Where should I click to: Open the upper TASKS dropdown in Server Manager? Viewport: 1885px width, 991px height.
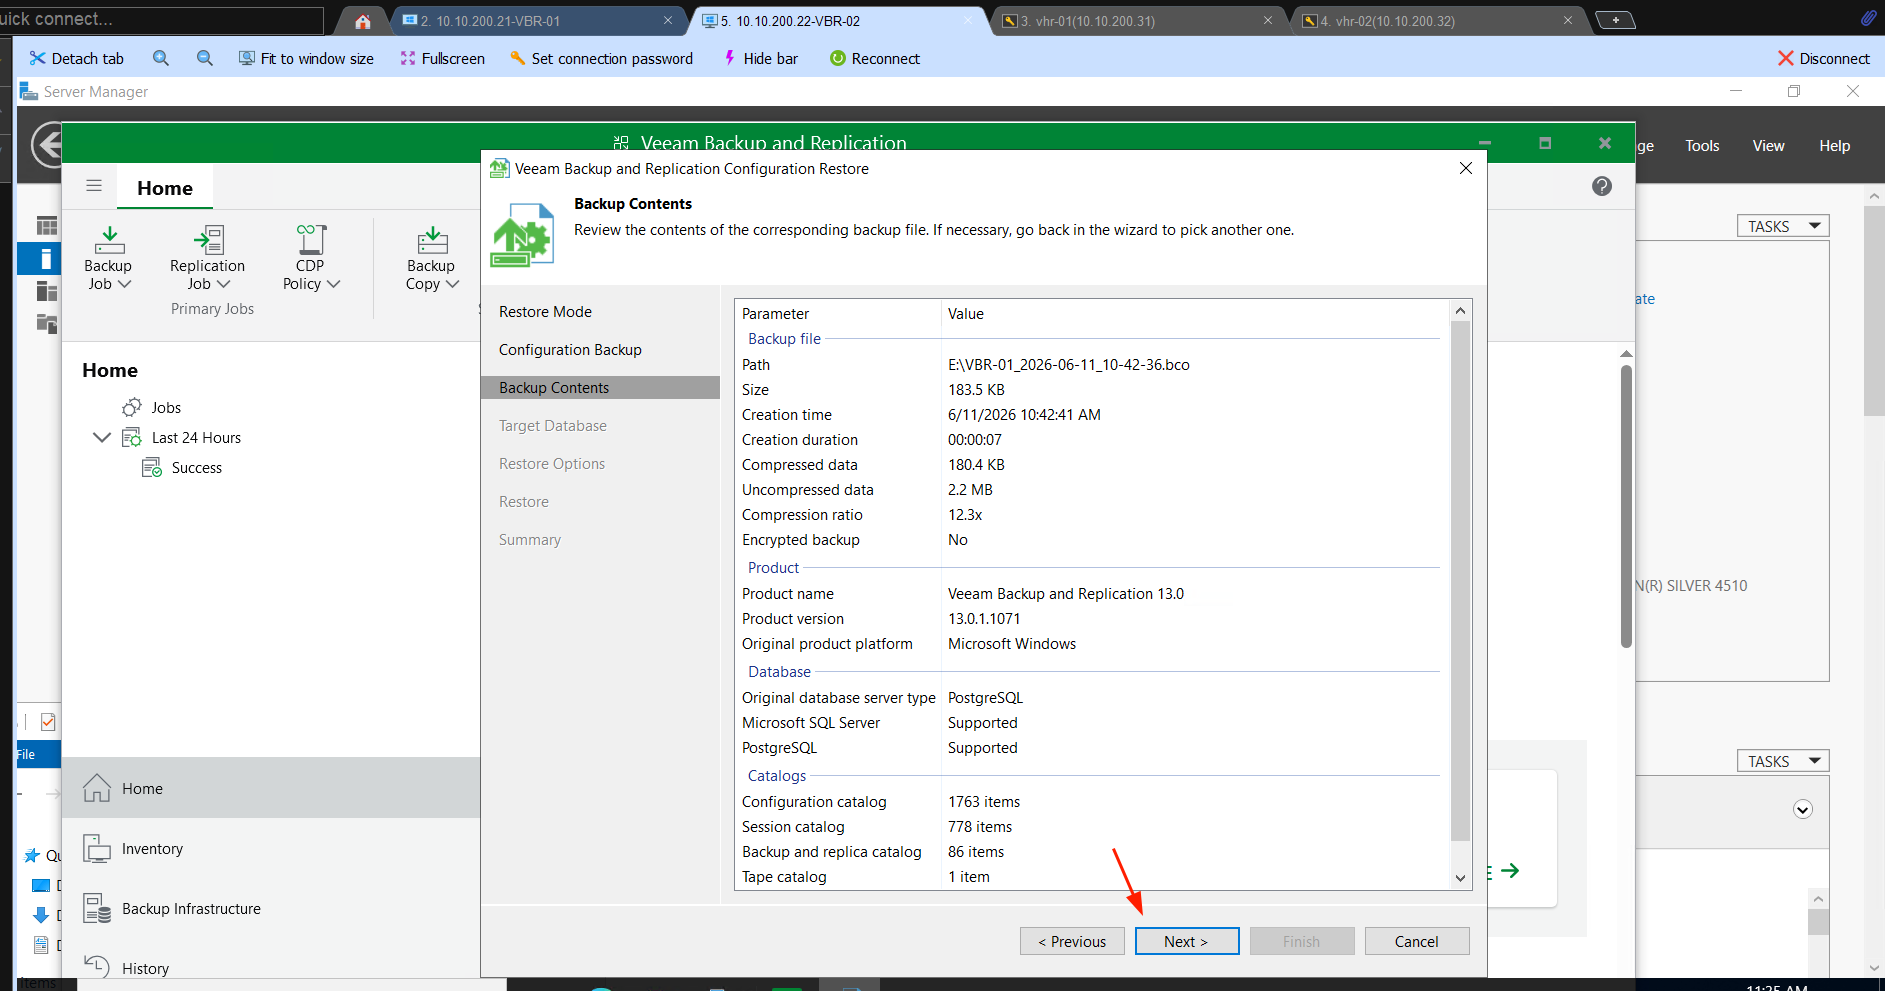[1783, 226]
